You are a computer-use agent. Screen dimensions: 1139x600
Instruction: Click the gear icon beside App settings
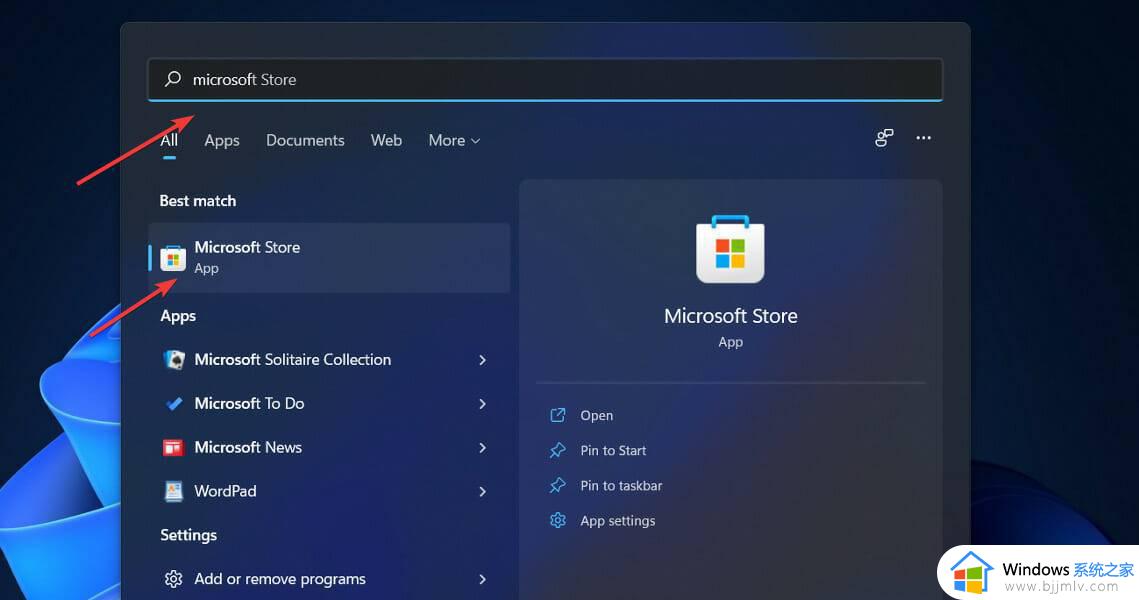[x=558, y=520]
